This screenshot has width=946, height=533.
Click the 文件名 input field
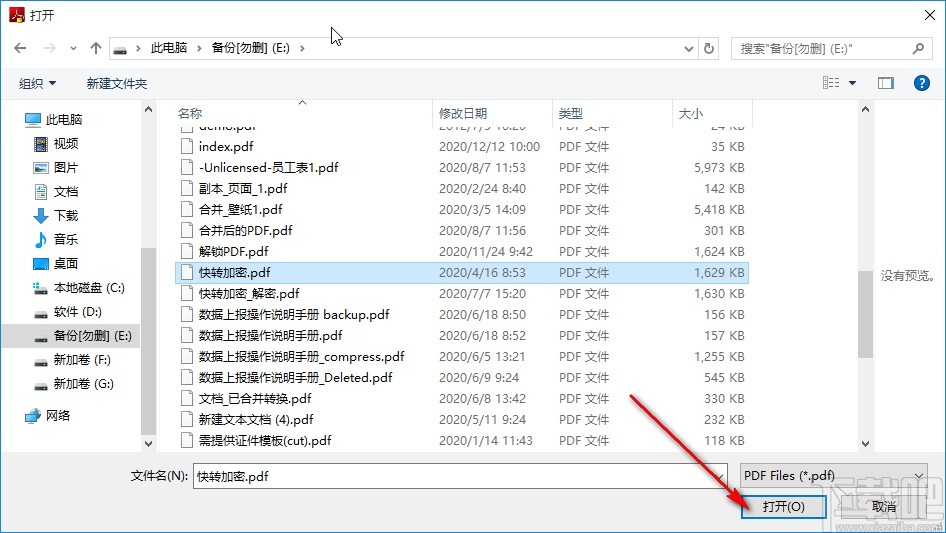pos(460,476)
